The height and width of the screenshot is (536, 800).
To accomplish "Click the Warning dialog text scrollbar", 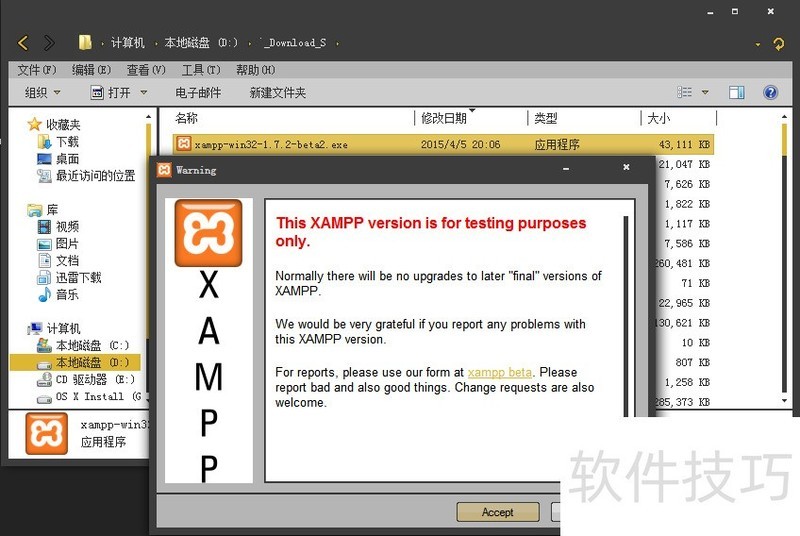I will coord(626,316).
